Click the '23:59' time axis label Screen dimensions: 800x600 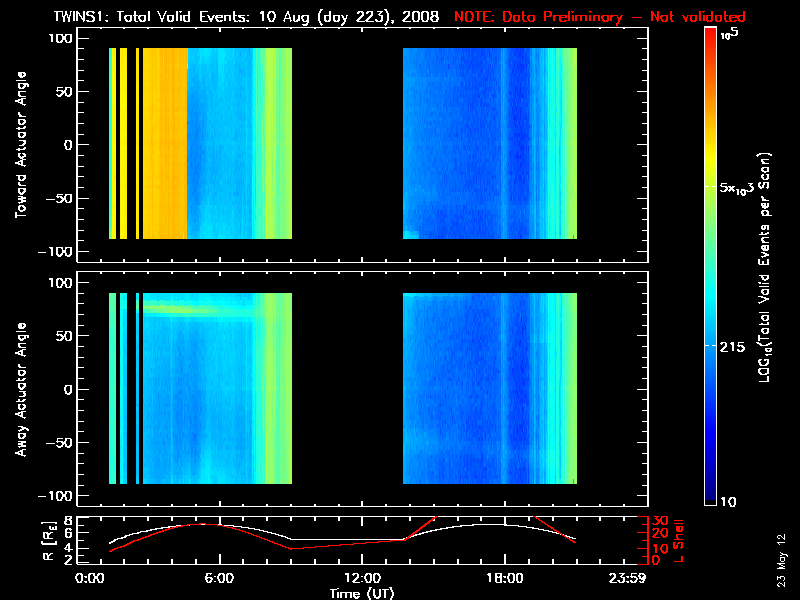pyautogui.click(x=628, y=578)
